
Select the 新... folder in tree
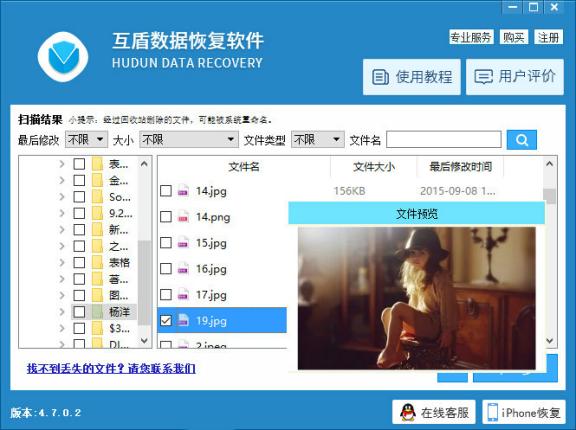[x=119, y=230]
